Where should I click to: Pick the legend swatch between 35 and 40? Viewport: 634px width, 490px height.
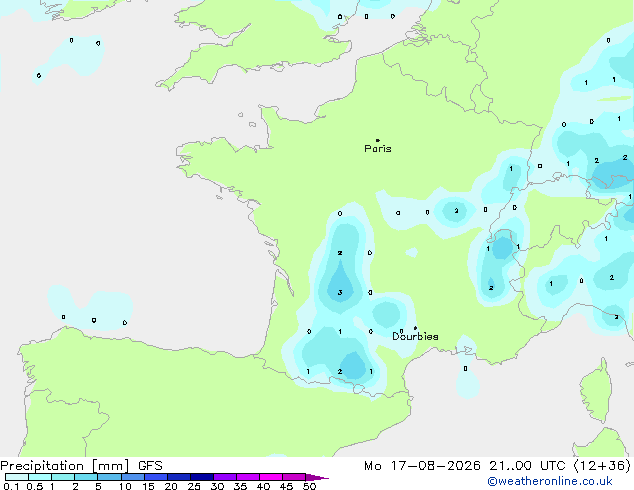tap(248, 477)
